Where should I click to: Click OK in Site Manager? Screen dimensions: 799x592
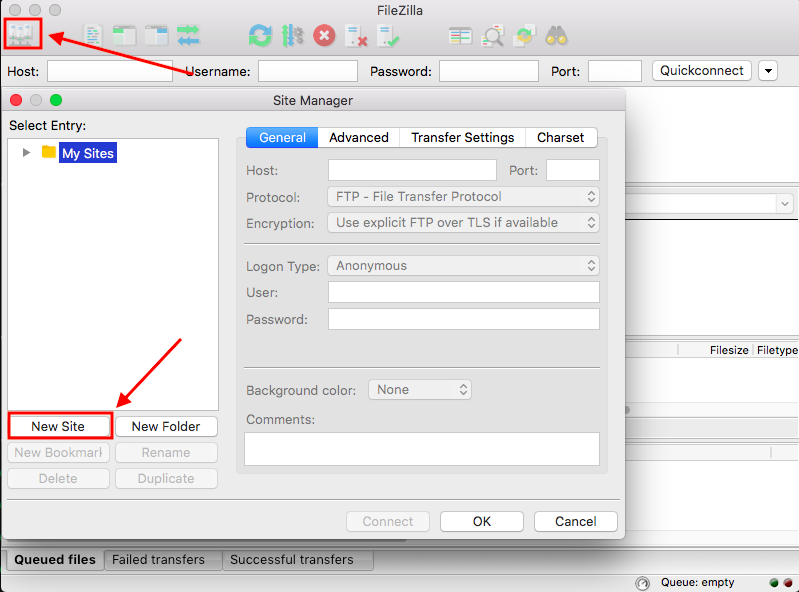click(482, 521)
